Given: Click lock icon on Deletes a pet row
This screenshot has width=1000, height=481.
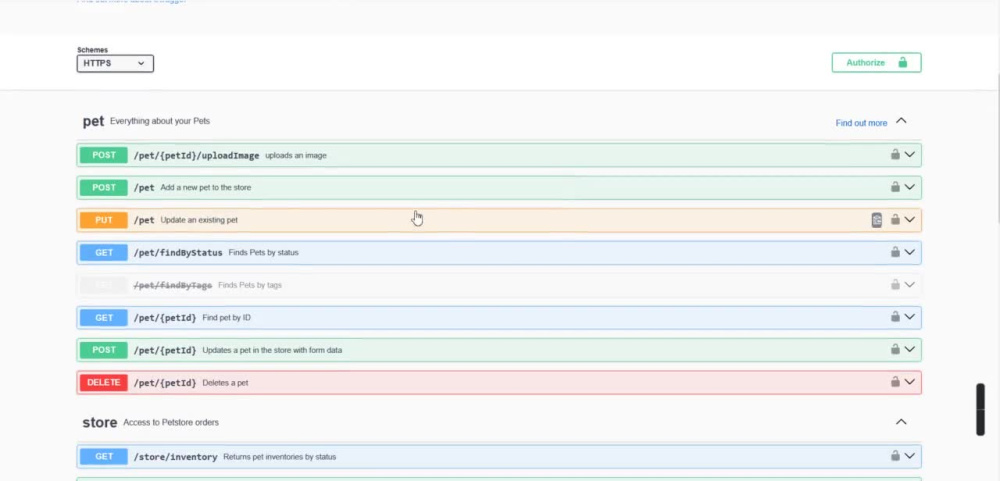Looking at the screenshot, I should point(895,381).
